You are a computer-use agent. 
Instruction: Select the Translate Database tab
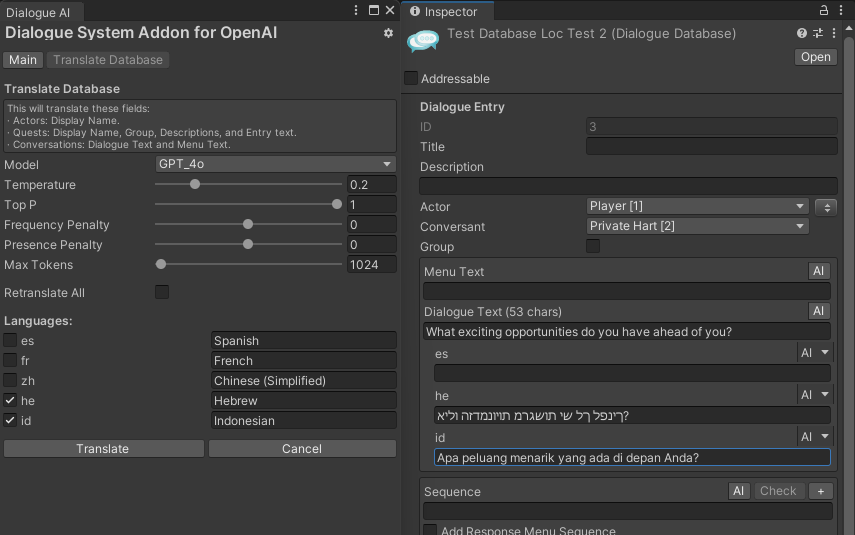tap(108, 60)
